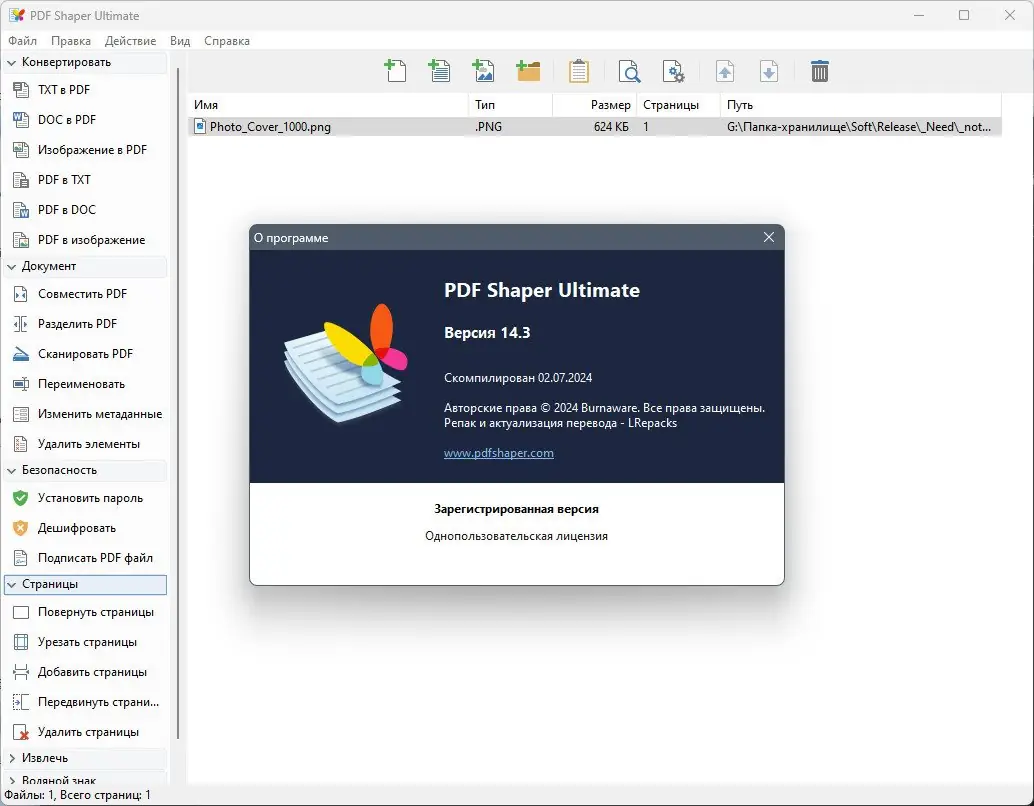Open the Действие menu

(131, 41)
